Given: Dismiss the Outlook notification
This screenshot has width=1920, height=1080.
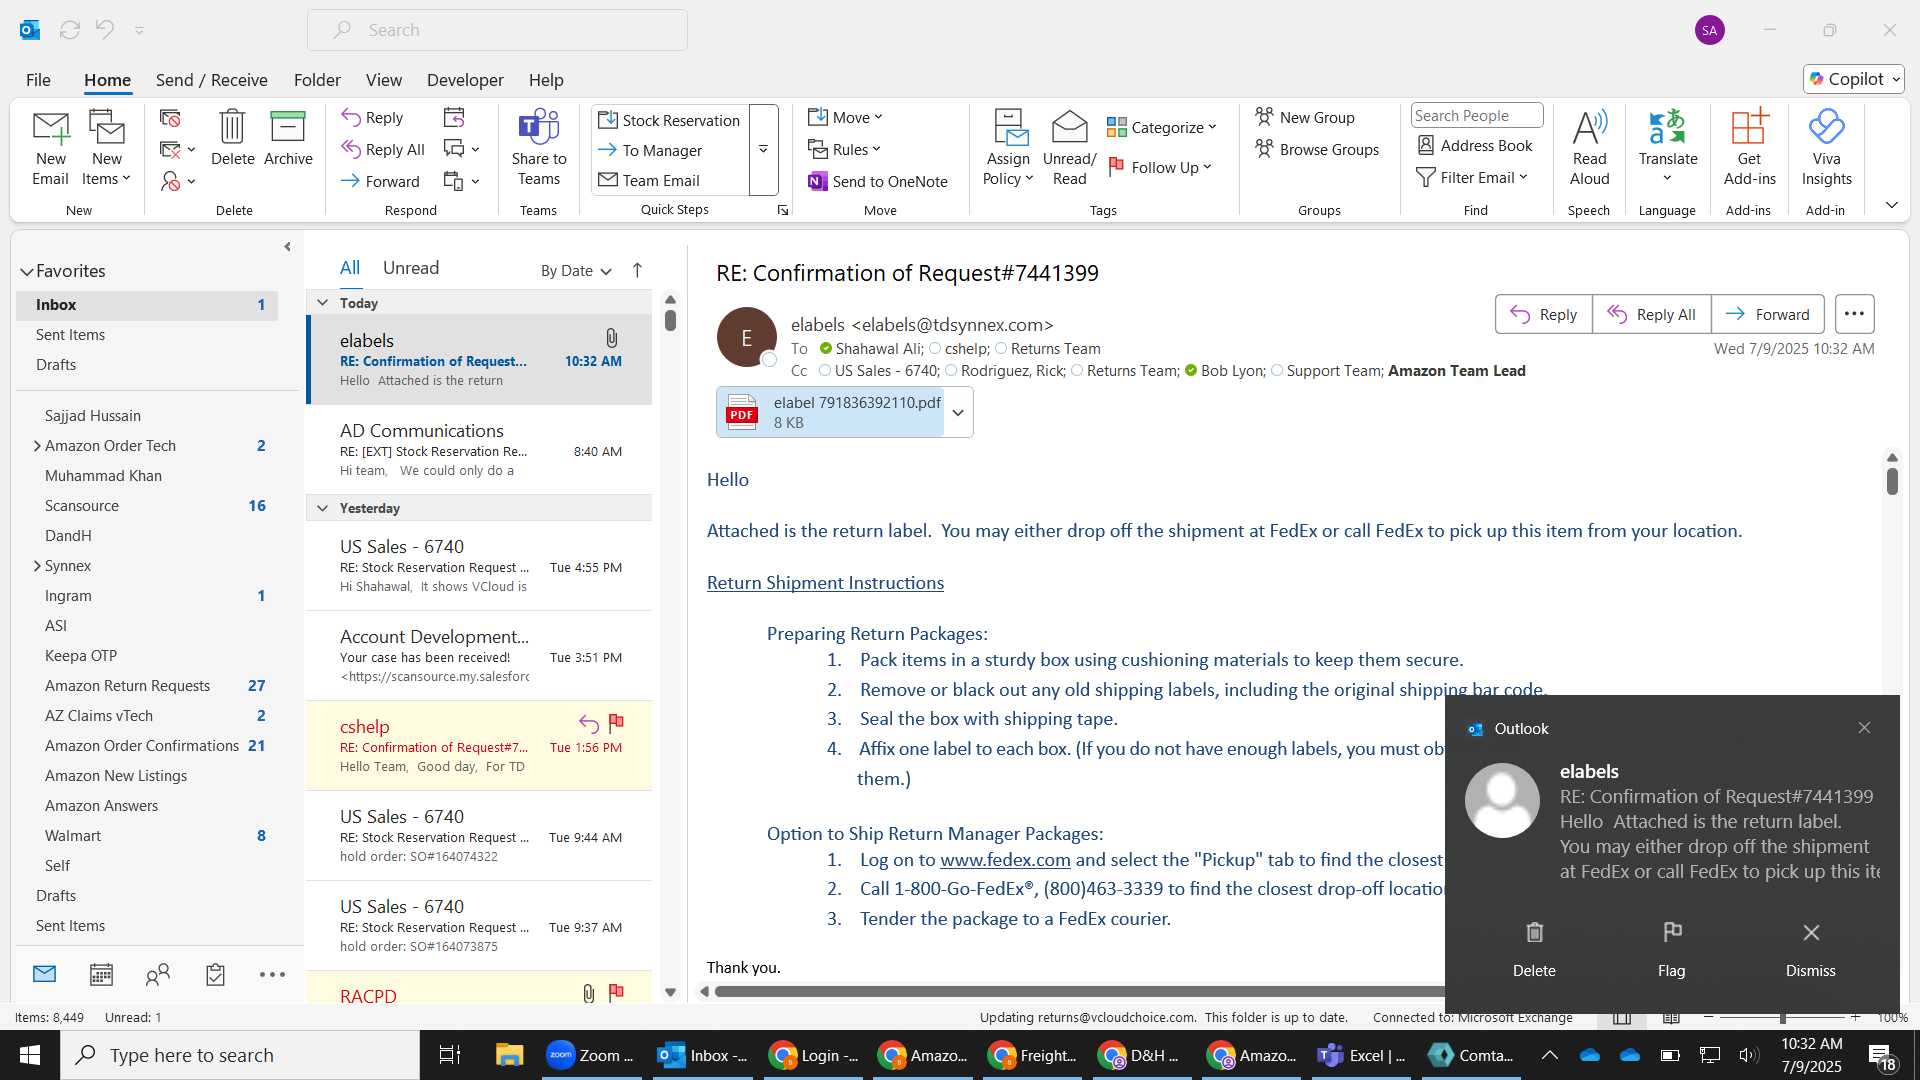Looking at the screenshot, I should 1810,949.
